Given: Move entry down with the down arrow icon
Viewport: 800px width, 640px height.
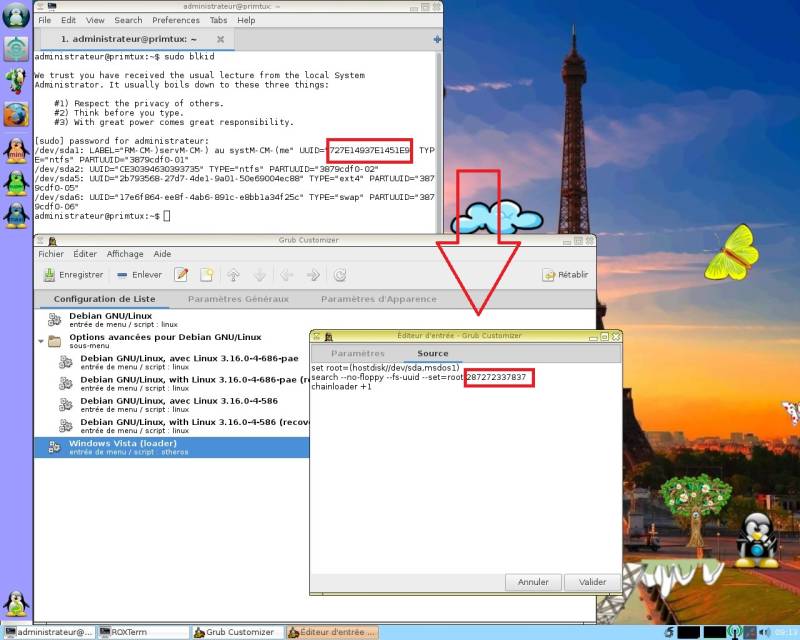Looking at the screenshot, I should (x=260, y=276).
